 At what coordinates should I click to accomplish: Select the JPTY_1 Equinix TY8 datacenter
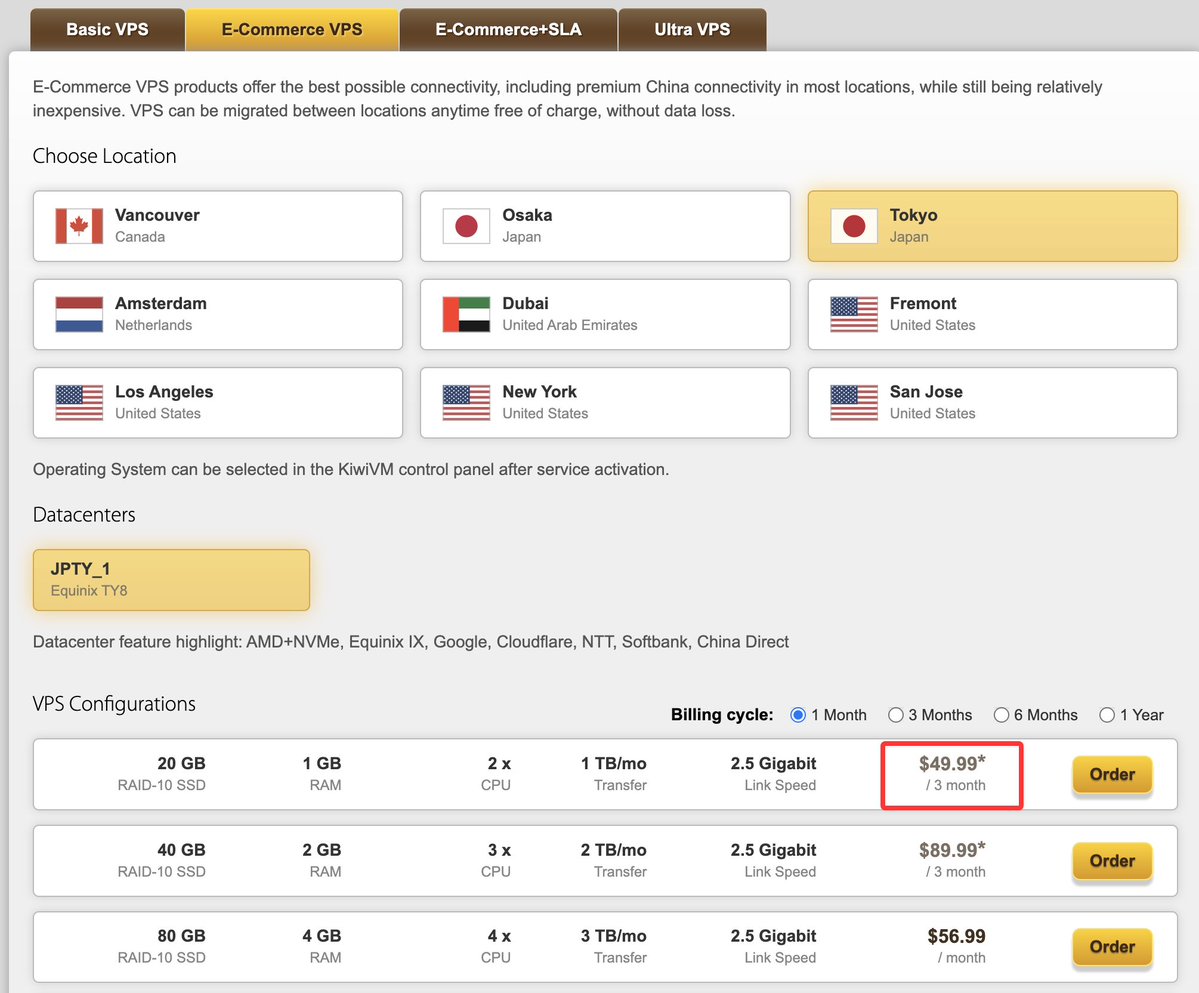[x=171, y=579]
